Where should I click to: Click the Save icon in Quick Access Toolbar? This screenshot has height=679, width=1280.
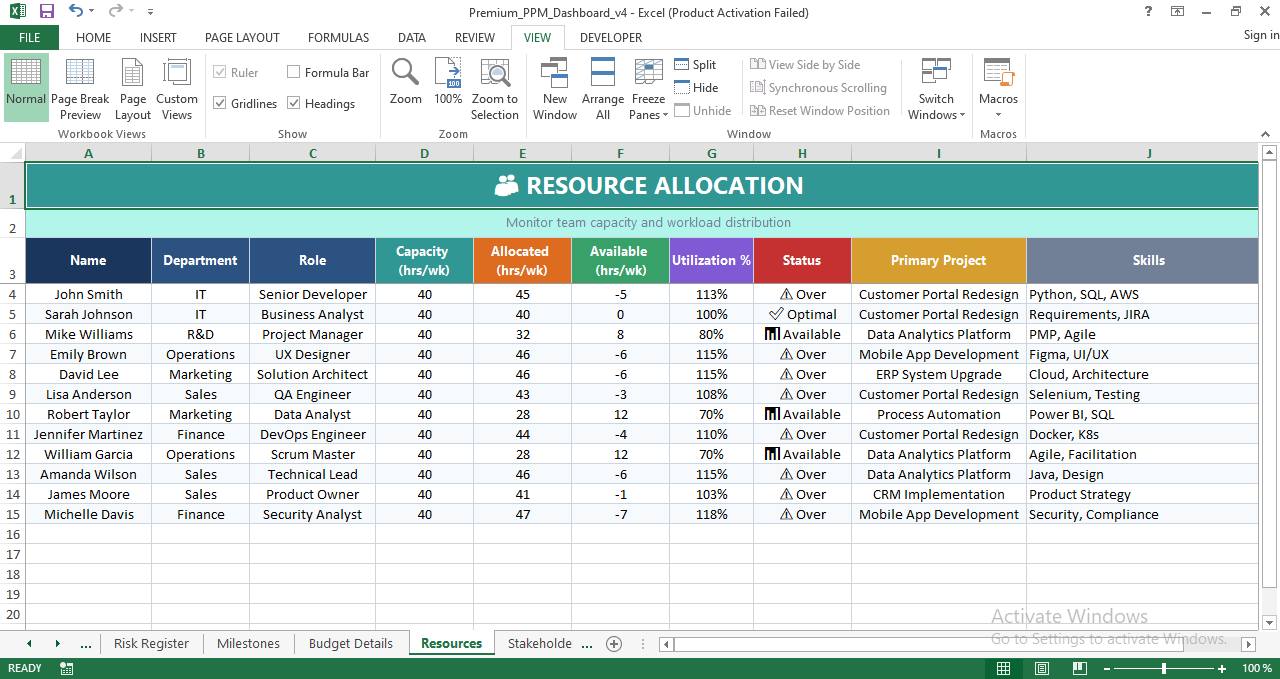click(x=45, y=11)
